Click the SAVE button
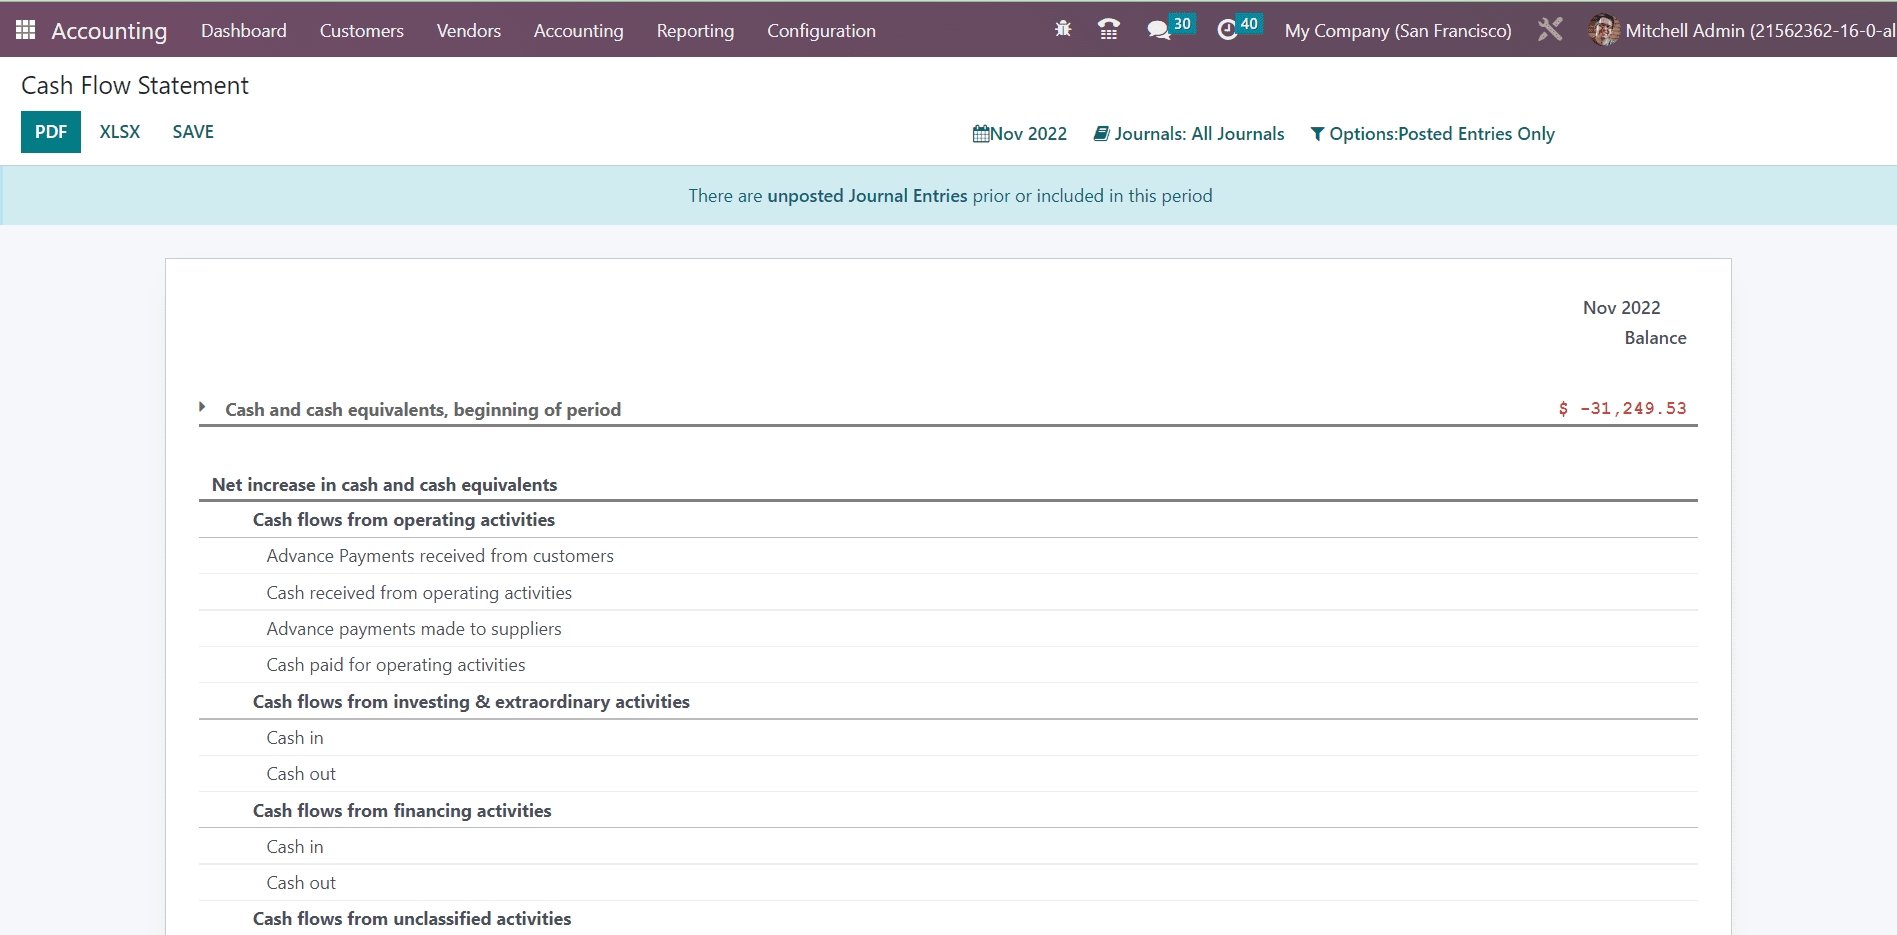 pos(193,132)
